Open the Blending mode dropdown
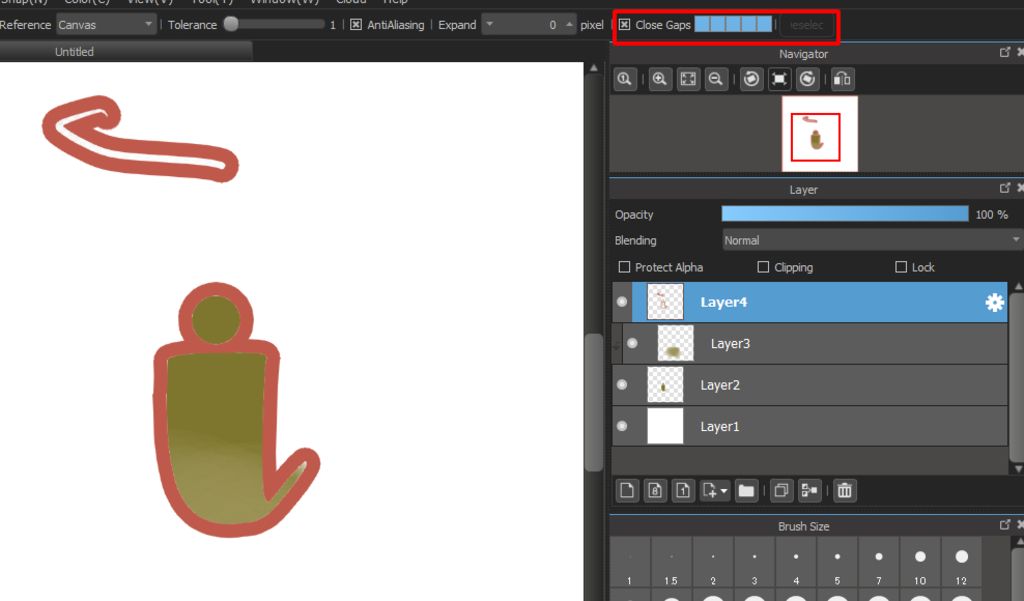1024x601 pixels. 872,240
